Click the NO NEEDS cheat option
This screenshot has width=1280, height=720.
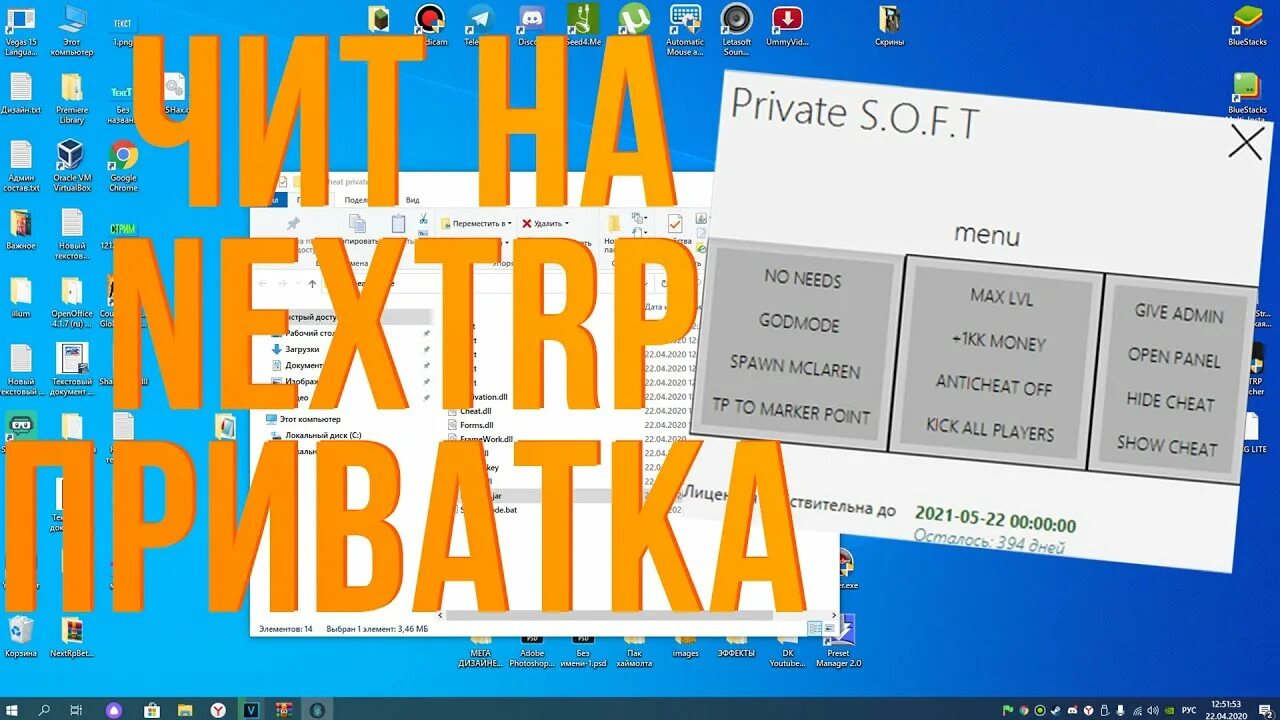pyautogui.click(x=803, y=278)
